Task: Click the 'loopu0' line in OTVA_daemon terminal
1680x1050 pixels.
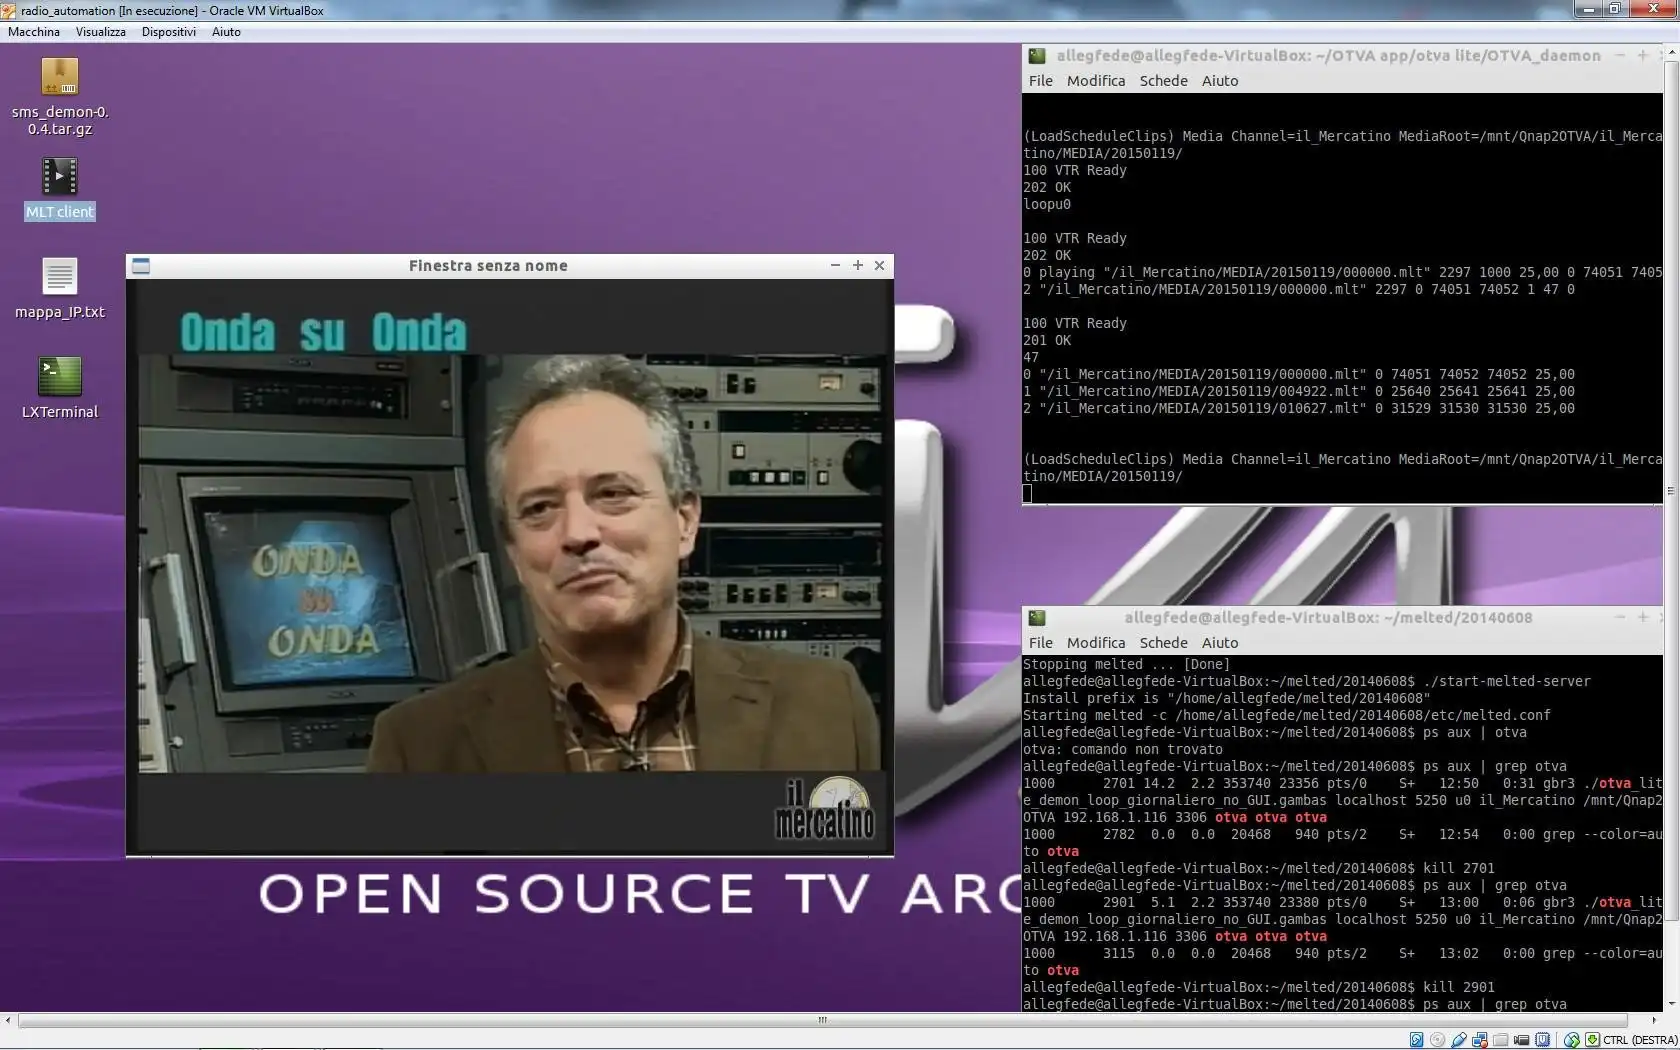Action: pyautogui.click(x=1047, y=204)
